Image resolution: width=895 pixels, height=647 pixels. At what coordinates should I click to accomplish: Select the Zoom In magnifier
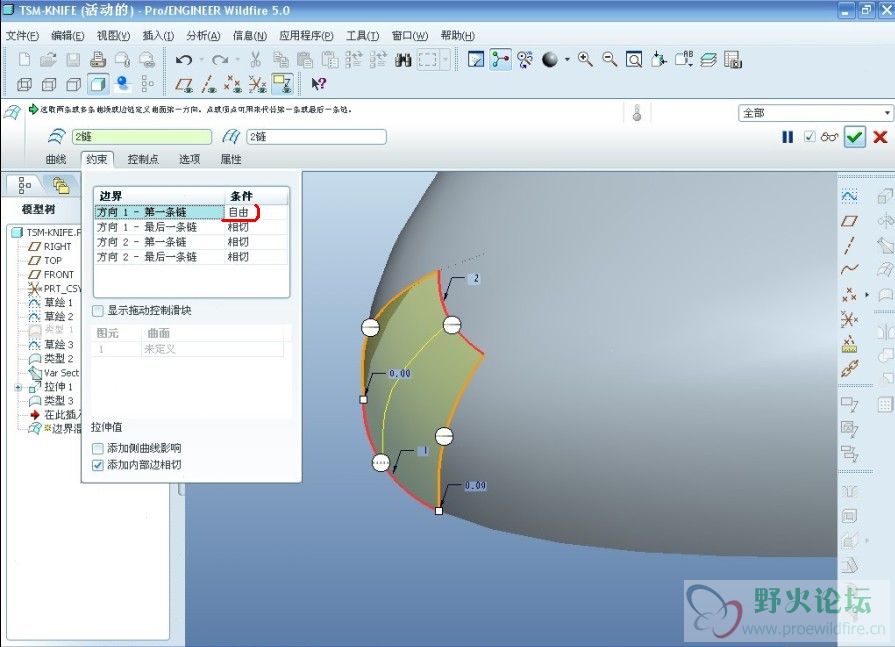coord(585,59)
